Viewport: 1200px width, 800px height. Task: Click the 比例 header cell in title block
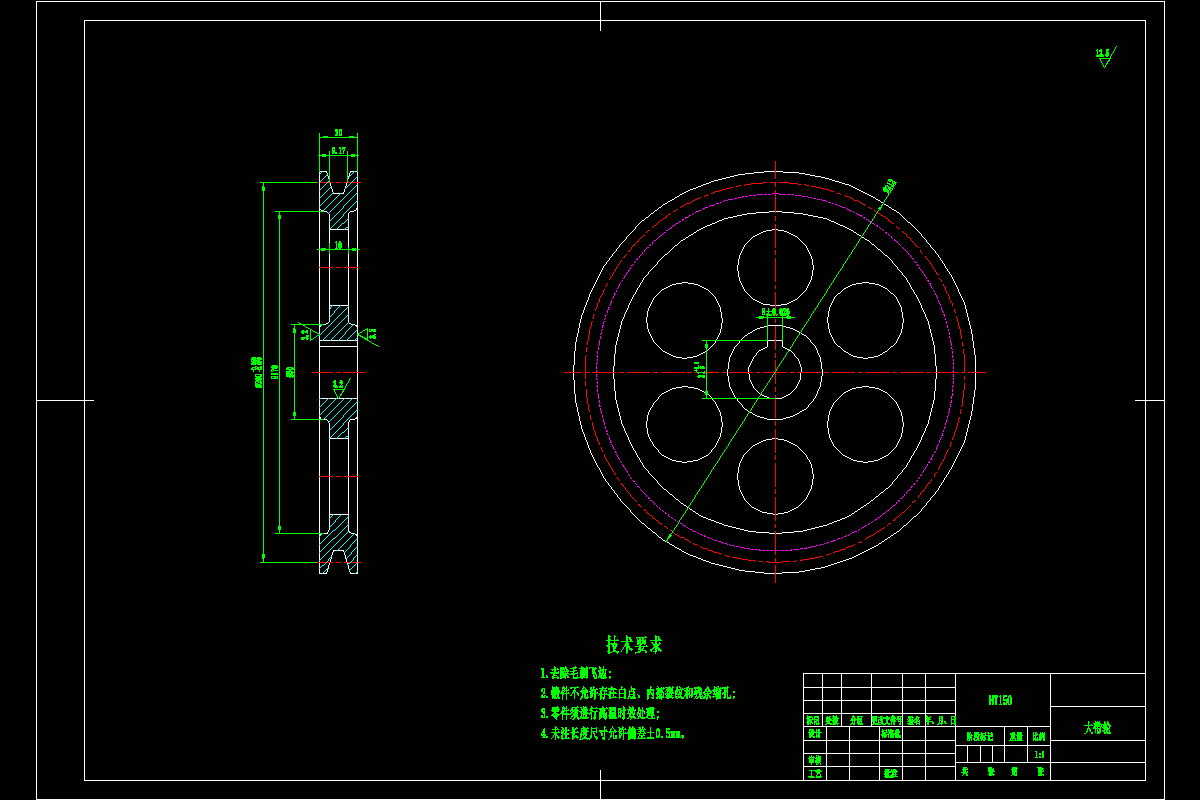pyautogui.click(x=1039, y=735)
